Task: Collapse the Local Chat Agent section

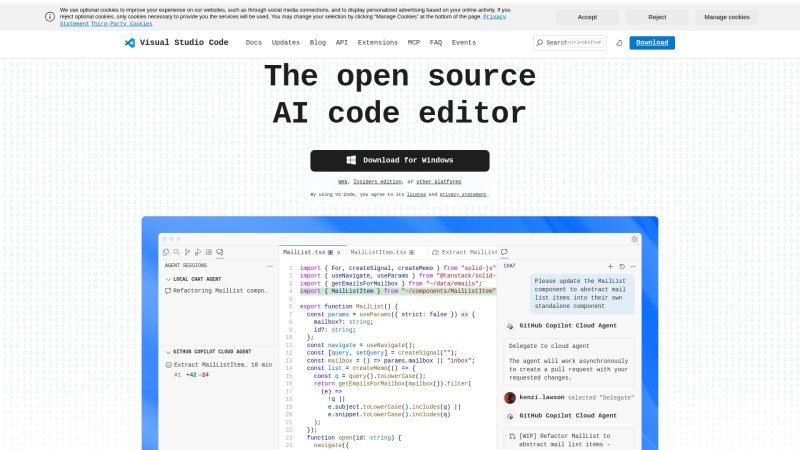Action: [168, 280]
